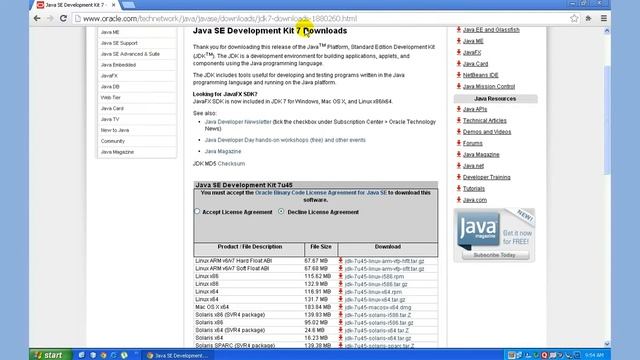Click the 183.84 MB file size cell

click(321, 307)
